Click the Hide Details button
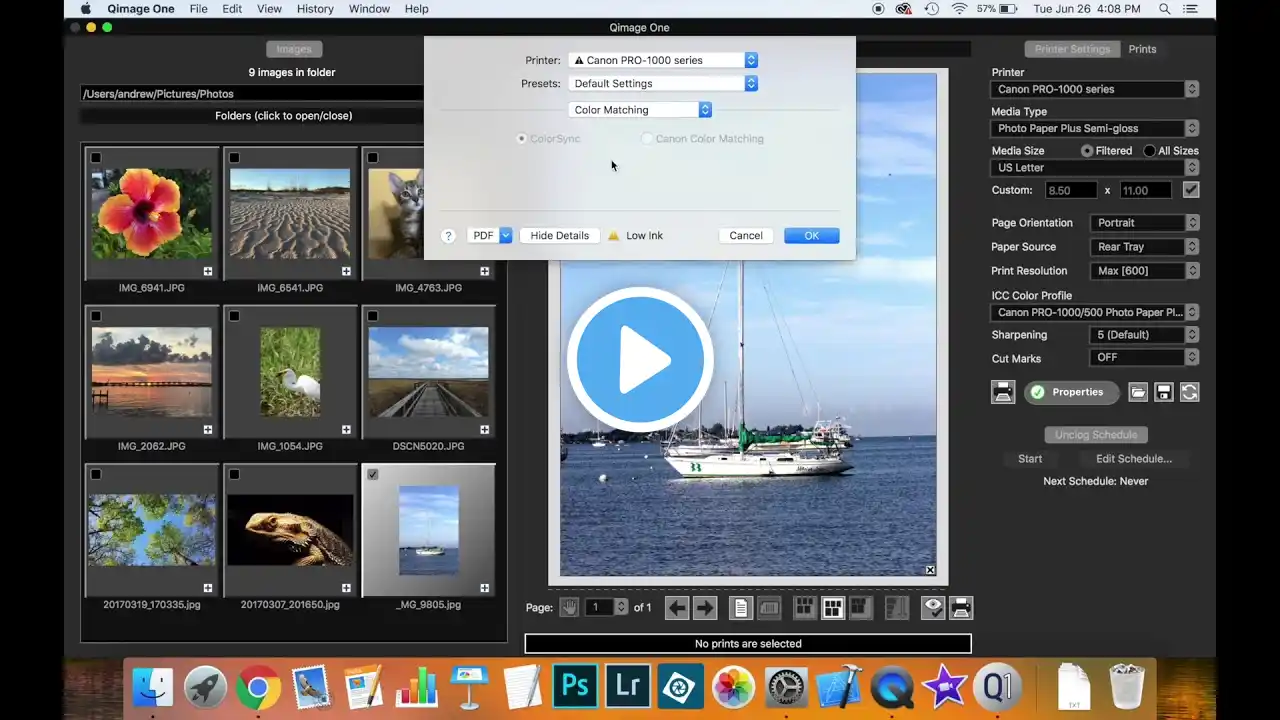The width and height of the screenshot is (1280, 720). point(560,236)
